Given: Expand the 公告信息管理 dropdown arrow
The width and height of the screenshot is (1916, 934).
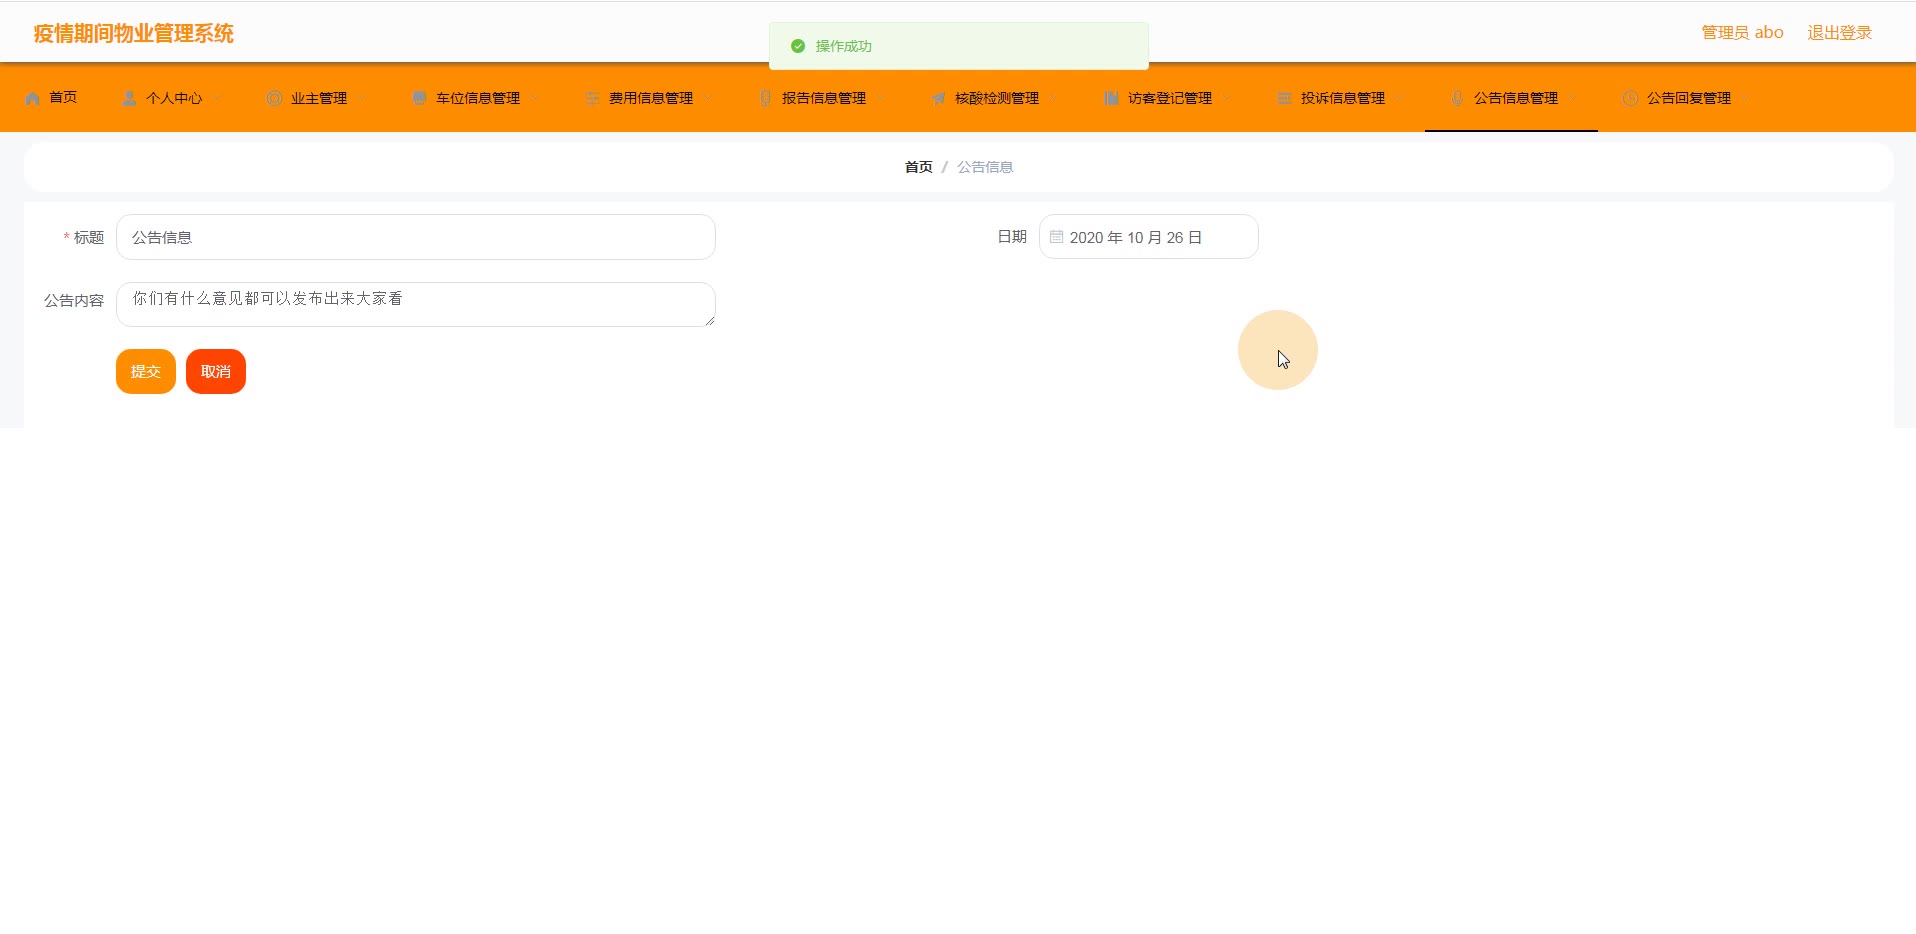Looking at the screenshot, I should coord(1573,98).
